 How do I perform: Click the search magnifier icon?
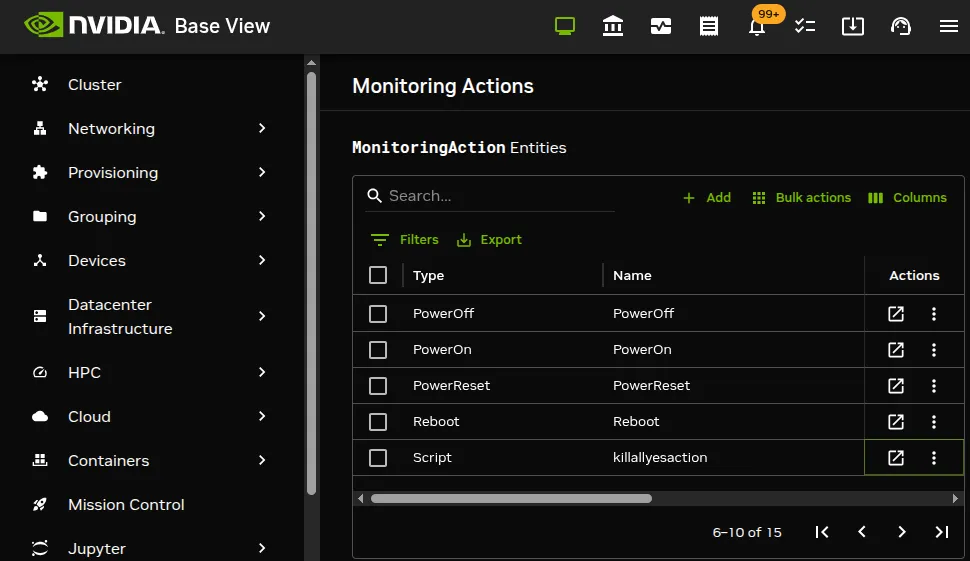tap(374, 196)
